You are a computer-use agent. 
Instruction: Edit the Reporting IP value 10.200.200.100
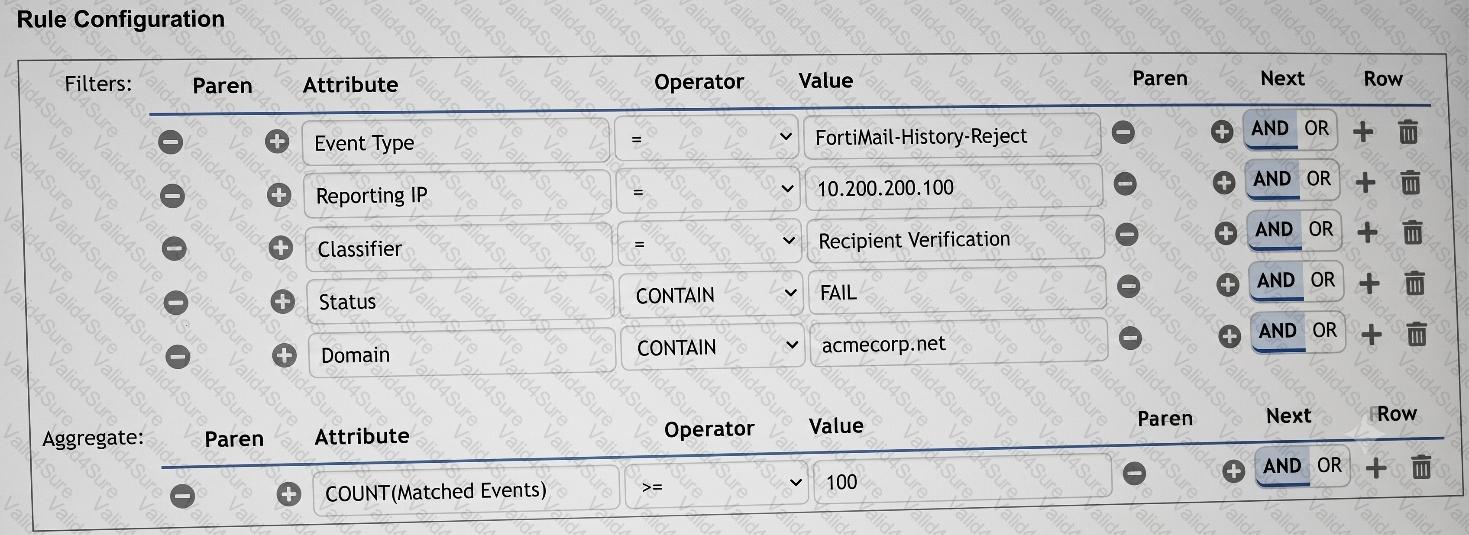coord(954,188)
